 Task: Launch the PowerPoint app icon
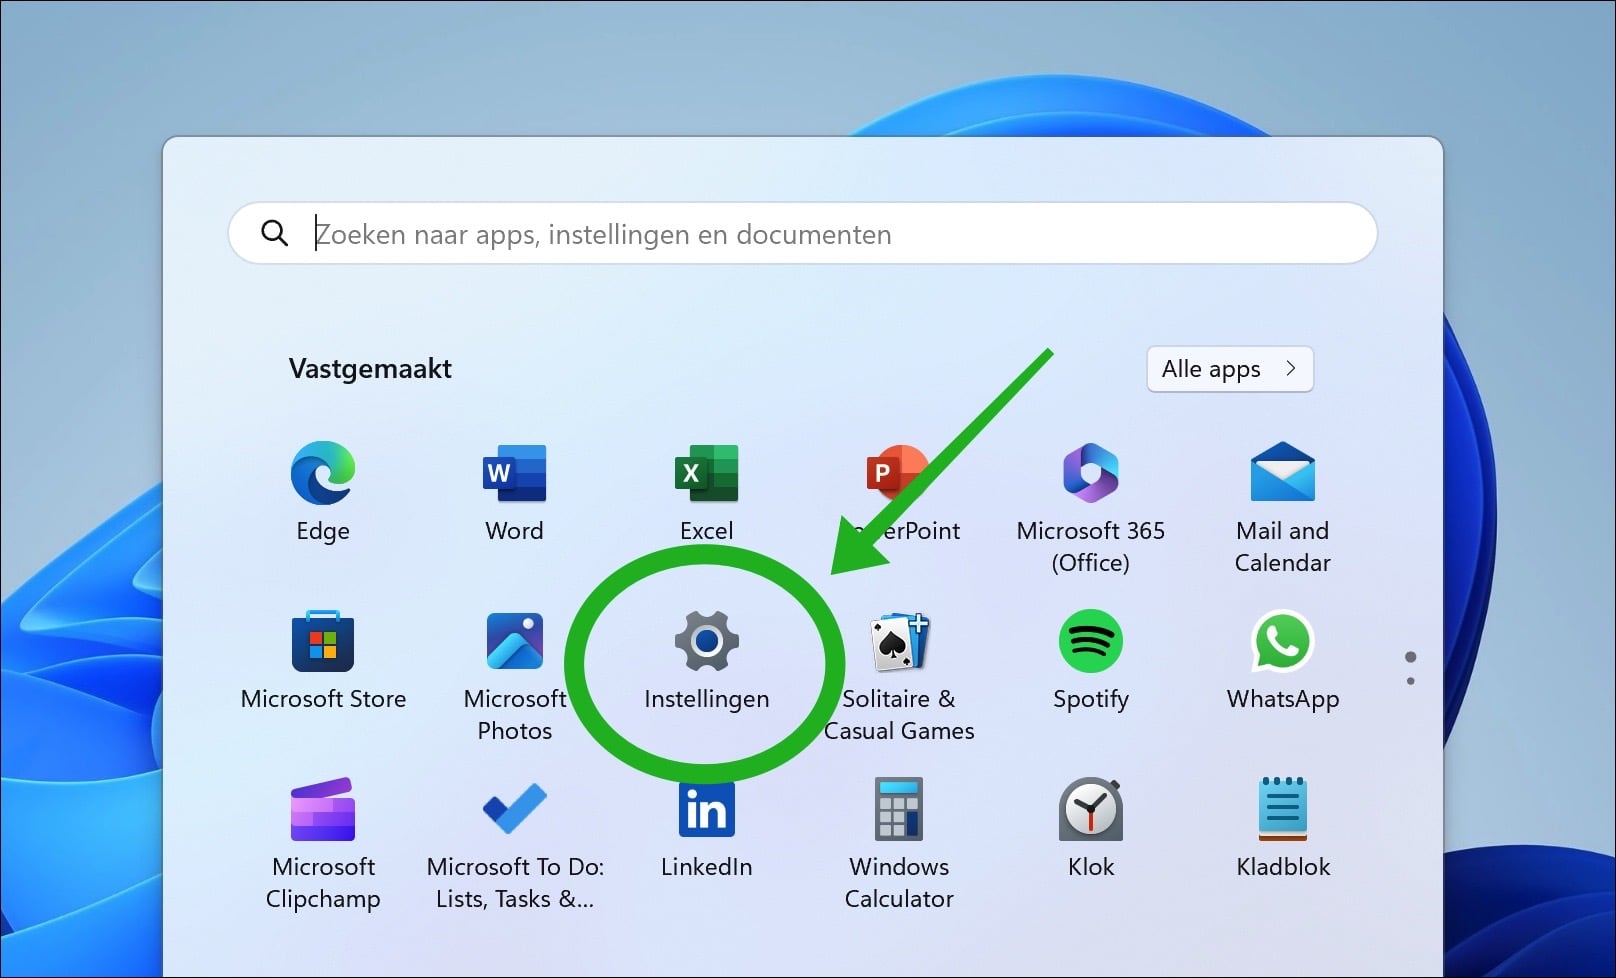click(897, 472)
